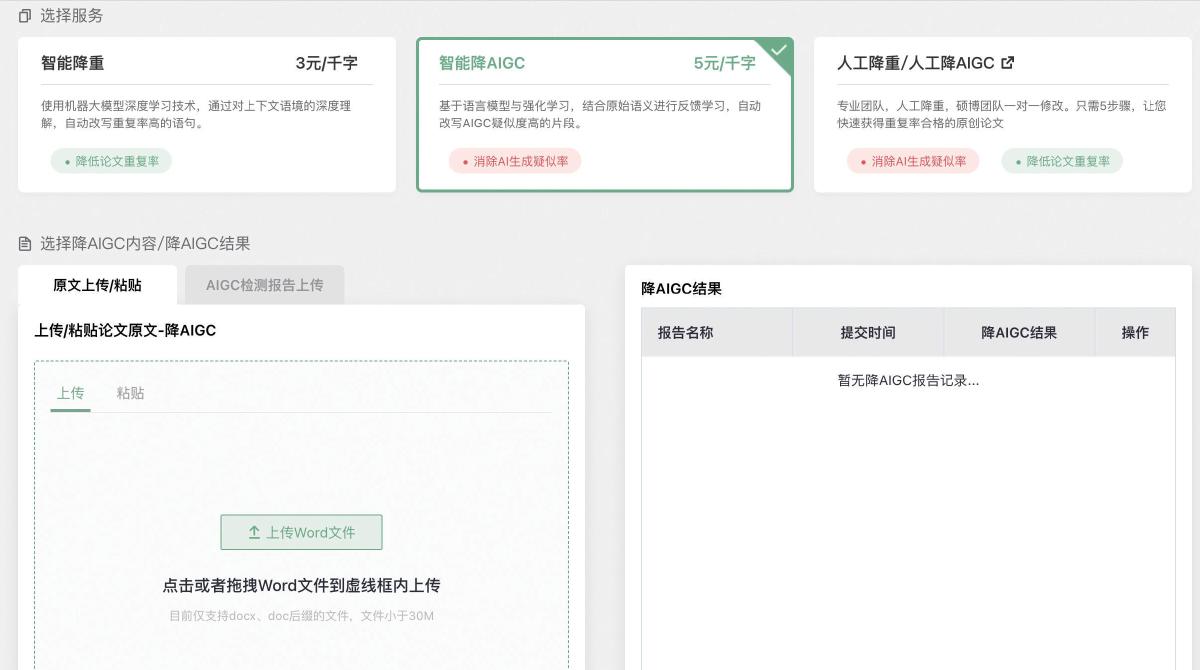Click the 消除AI生成疑似率 tag under 智能降AIGC
This screenshot has width=1200, height=670.
515,161
